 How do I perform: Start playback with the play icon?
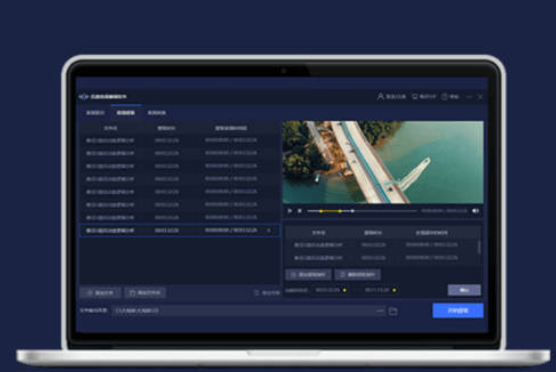coord(290,211)
